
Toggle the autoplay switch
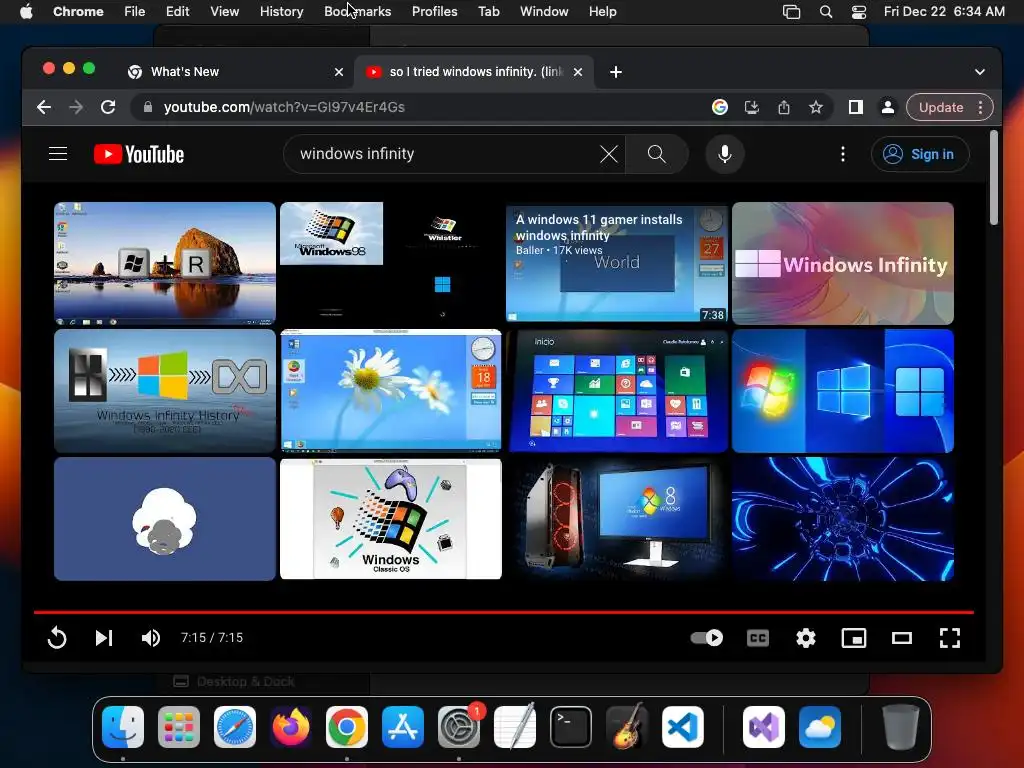[x=707, y=637]
